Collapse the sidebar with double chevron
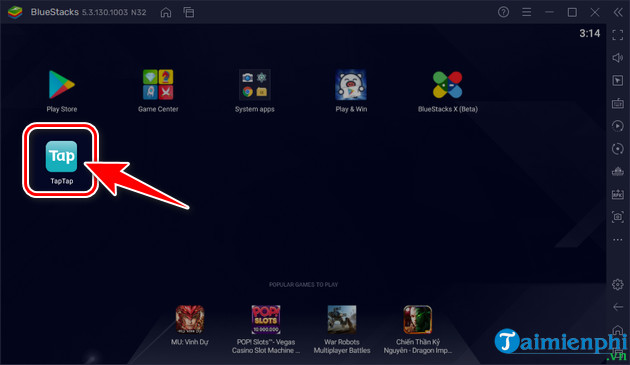The height and width of the screenshot is (365, 630). 618,12
